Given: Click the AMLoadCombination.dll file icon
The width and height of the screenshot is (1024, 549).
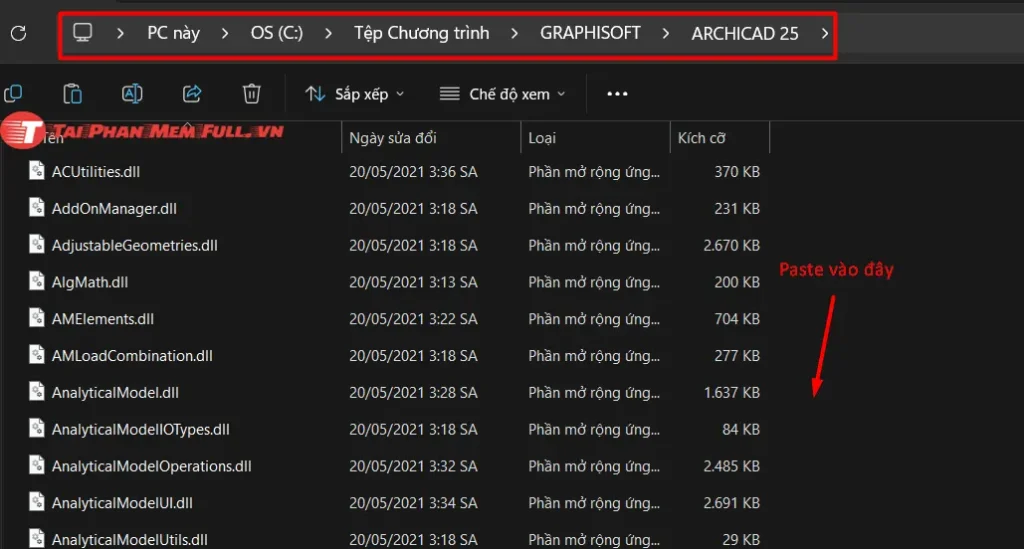Looking at the screenshot, I should pyautogui.click(x=37, y=355).
